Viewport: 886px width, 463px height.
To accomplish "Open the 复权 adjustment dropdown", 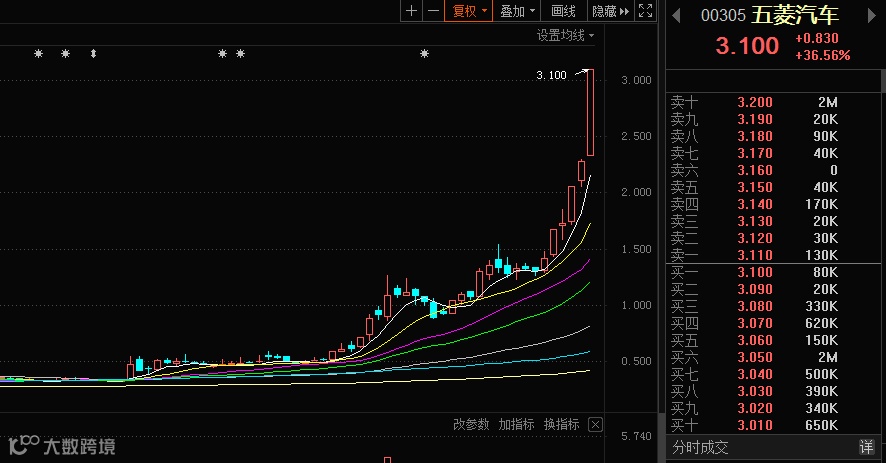I will [468, 11].
